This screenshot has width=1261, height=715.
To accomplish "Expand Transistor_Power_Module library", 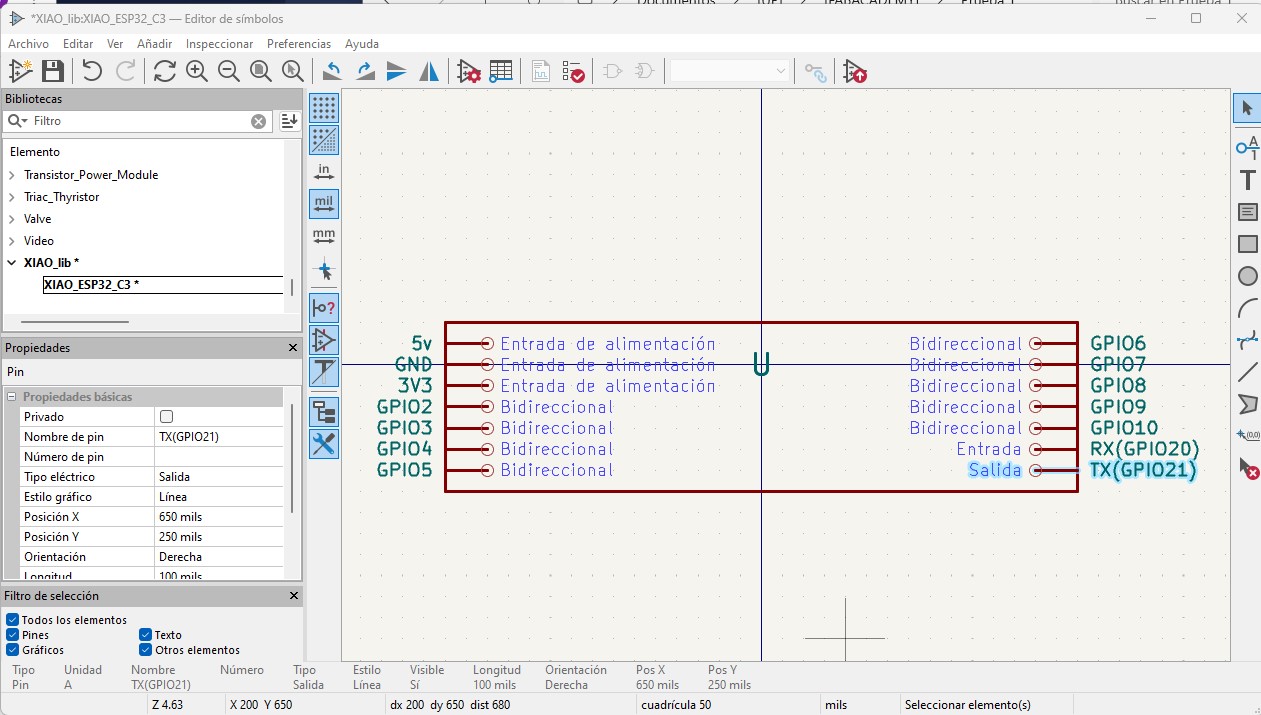I will click(x=12, y=175).
